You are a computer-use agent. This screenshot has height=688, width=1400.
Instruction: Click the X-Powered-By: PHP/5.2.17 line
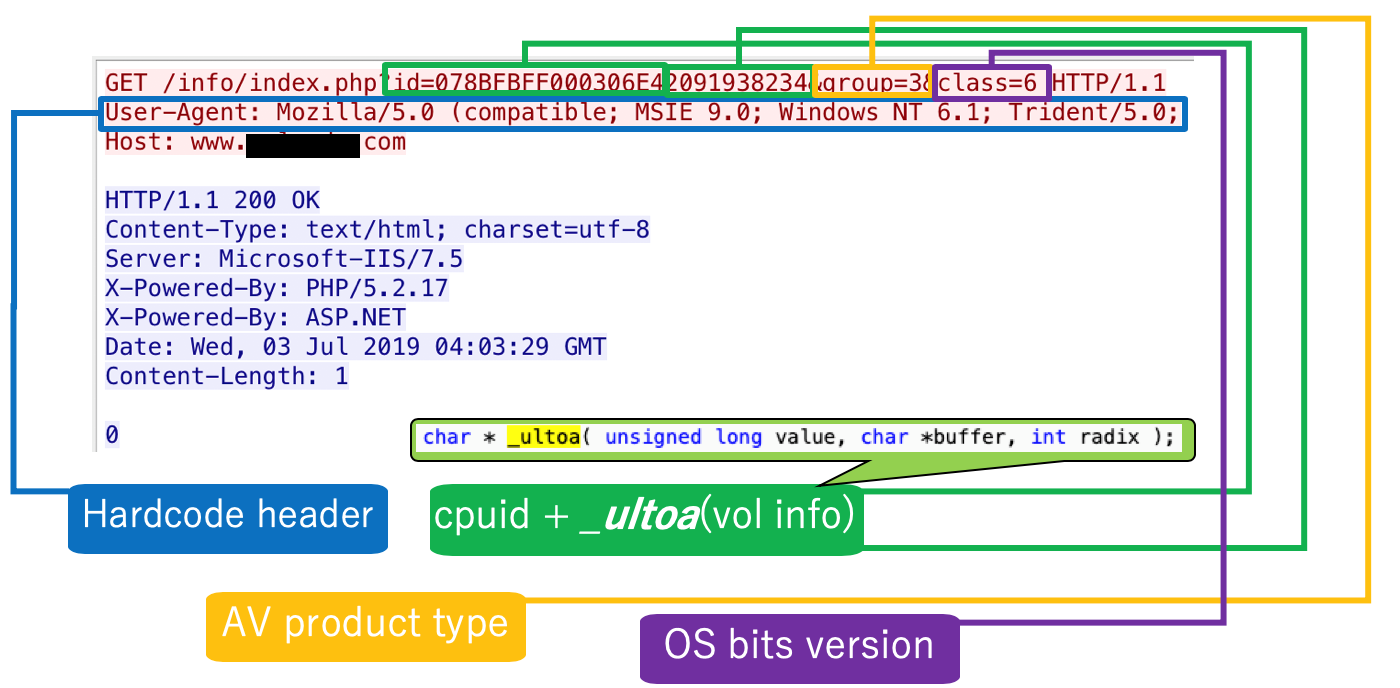tap(277, 289)
